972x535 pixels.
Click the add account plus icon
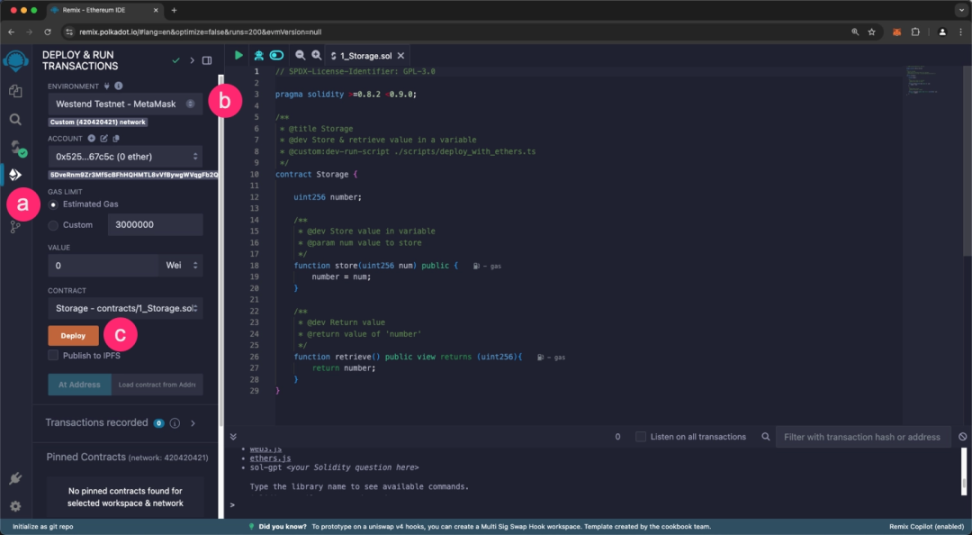pos(91,138)
